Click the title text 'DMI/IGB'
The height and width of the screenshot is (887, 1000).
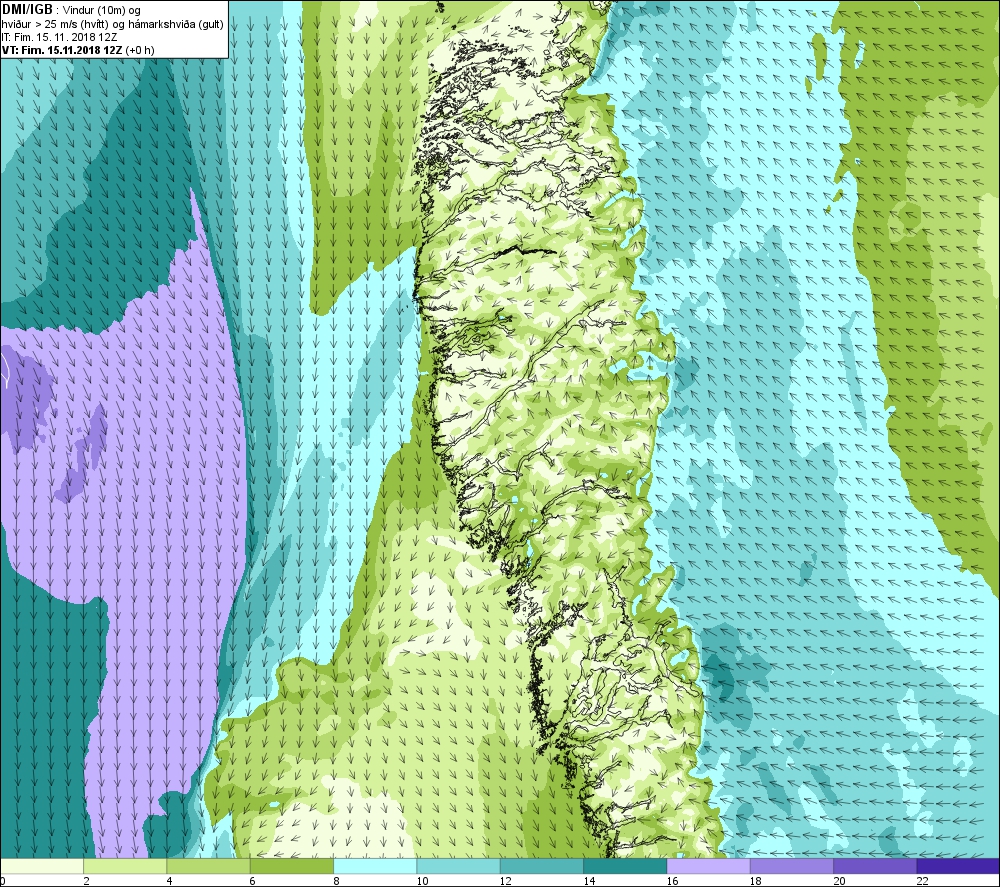pyautogui.click(x=27, y=10)
